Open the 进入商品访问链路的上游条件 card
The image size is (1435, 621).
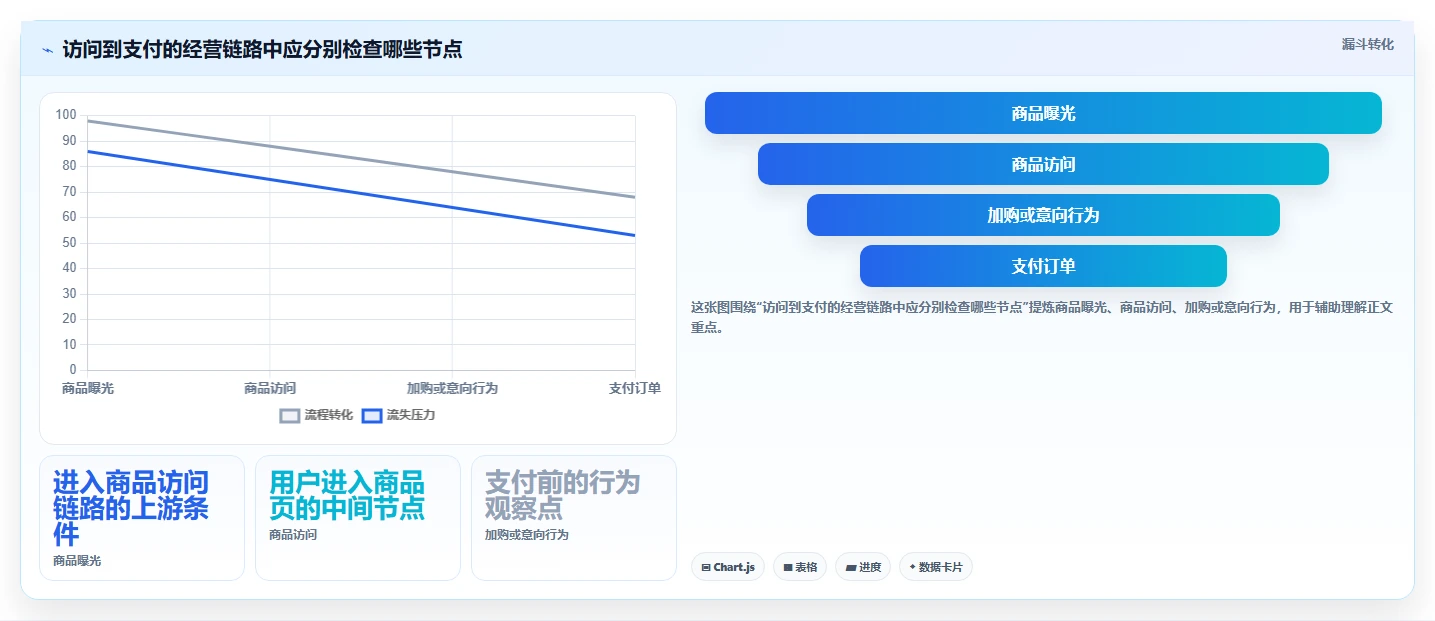(x=142, y=518)
